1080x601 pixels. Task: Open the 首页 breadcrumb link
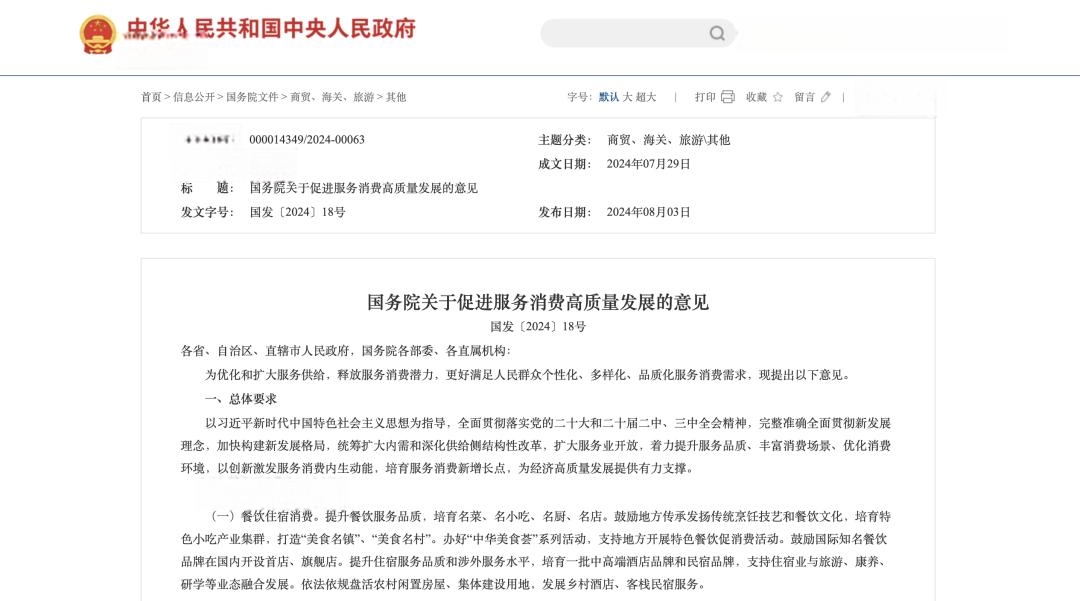pos(151,97)
